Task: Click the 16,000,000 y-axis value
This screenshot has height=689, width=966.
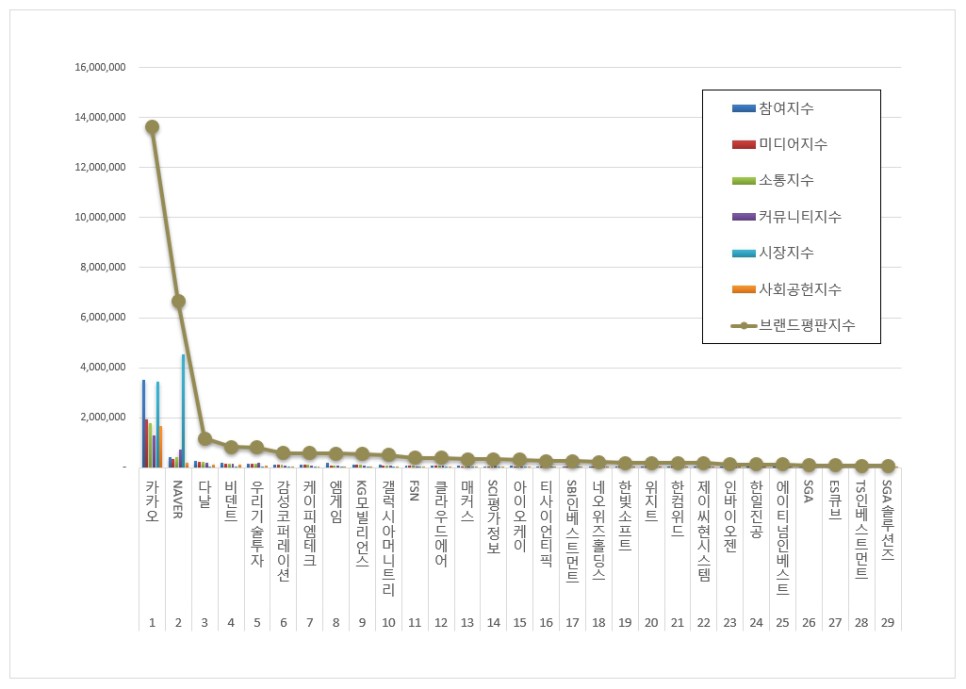Action: 100,67
